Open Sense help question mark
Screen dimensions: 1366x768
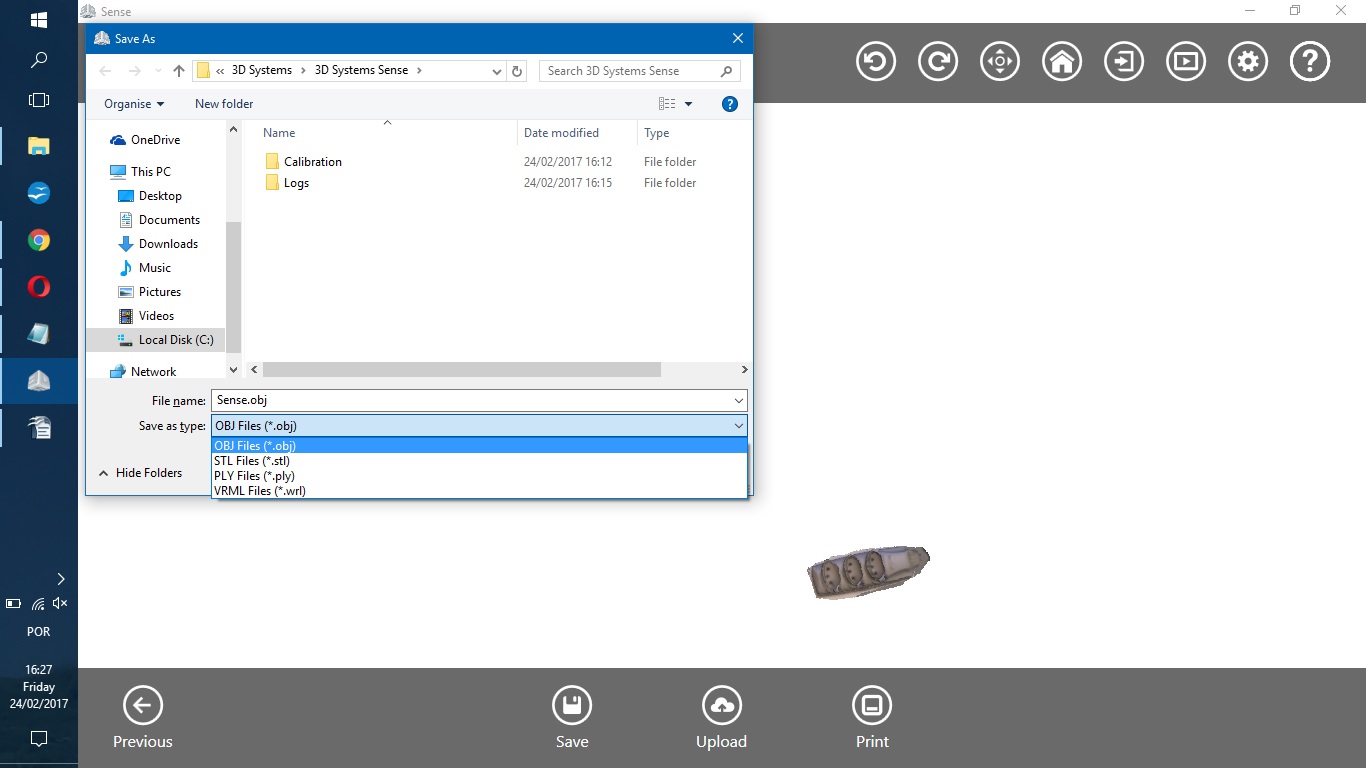(1309, 62)
